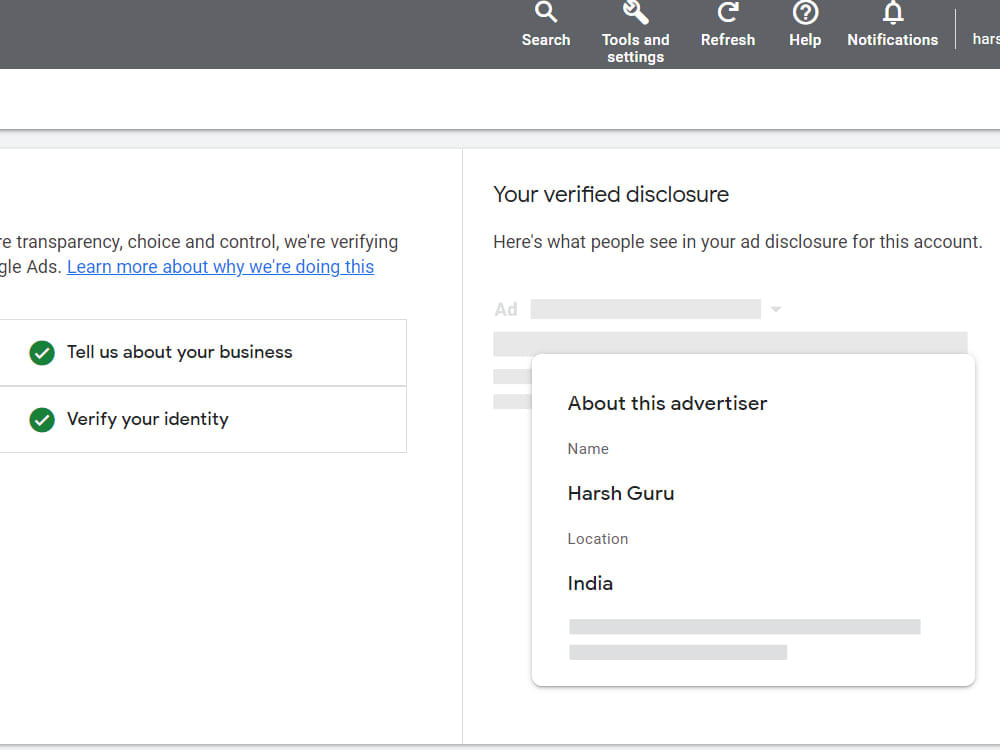
Task: Click the Search magnifier icon
Action: [546, 12]
